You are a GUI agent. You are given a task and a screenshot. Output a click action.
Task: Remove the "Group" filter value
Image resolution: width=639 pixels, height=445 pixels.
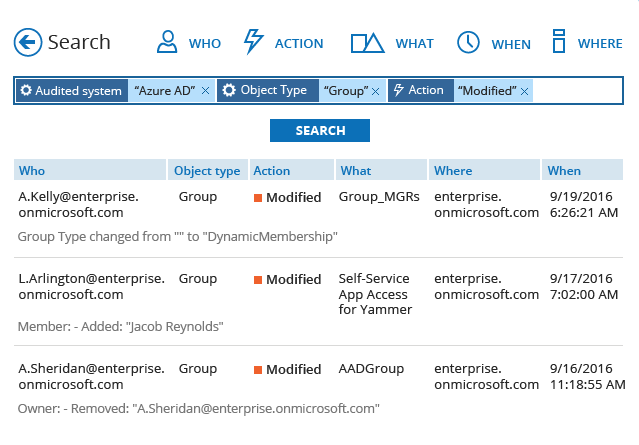[375, 91]
